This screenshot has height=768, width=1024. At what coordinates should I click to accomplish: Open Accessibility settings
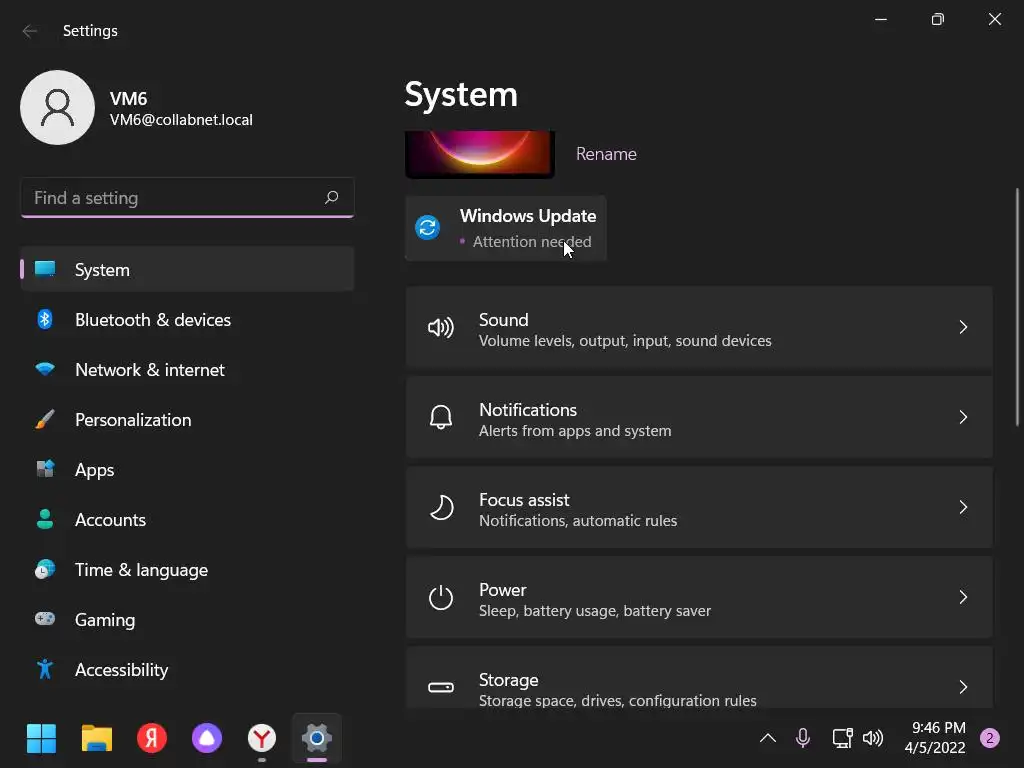[187, 669]
